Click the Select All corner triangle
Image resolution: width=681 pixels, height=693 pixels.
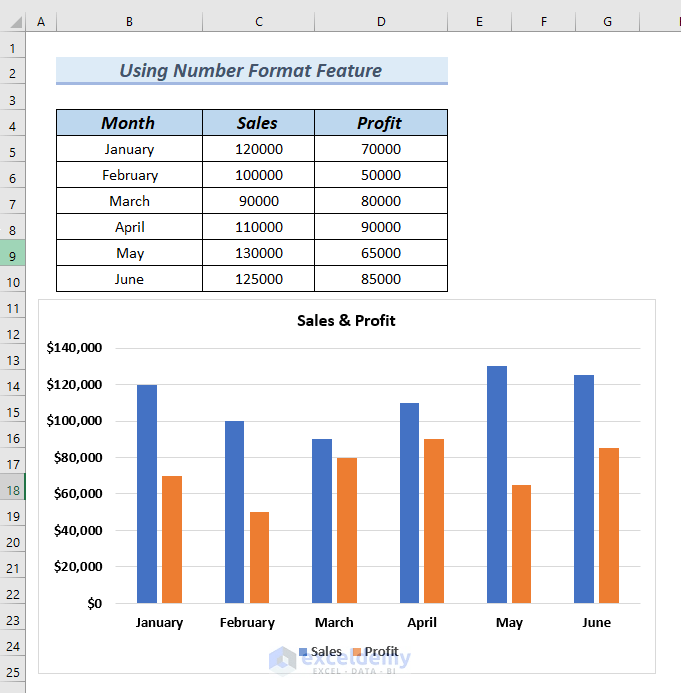(x=16, y=22)
